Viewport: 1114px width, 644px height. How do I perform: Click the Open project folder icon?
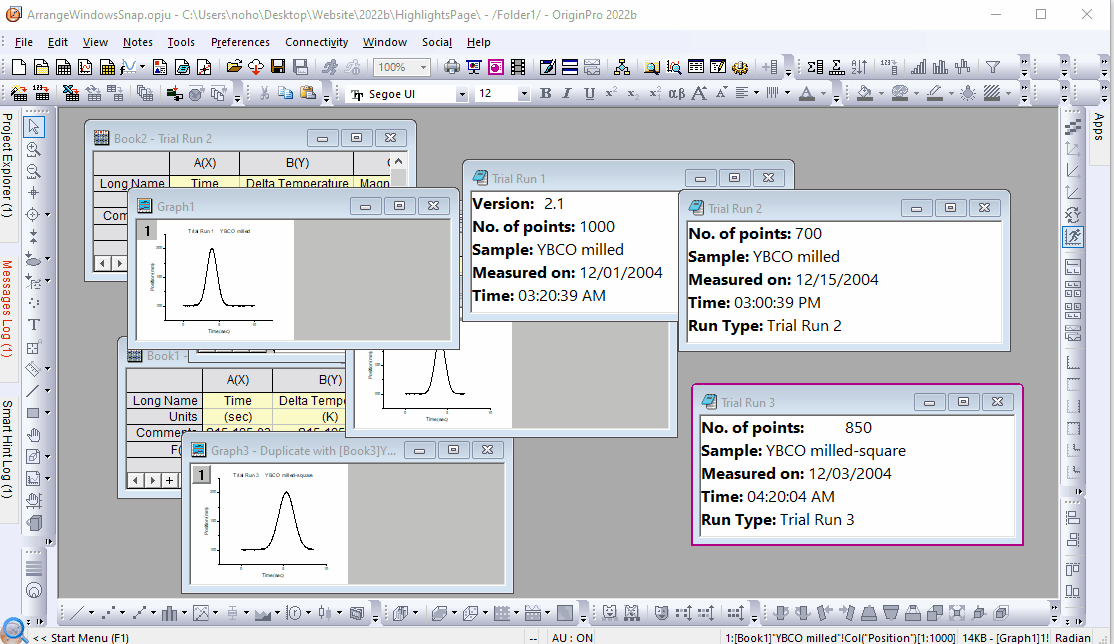coord(234,68)
